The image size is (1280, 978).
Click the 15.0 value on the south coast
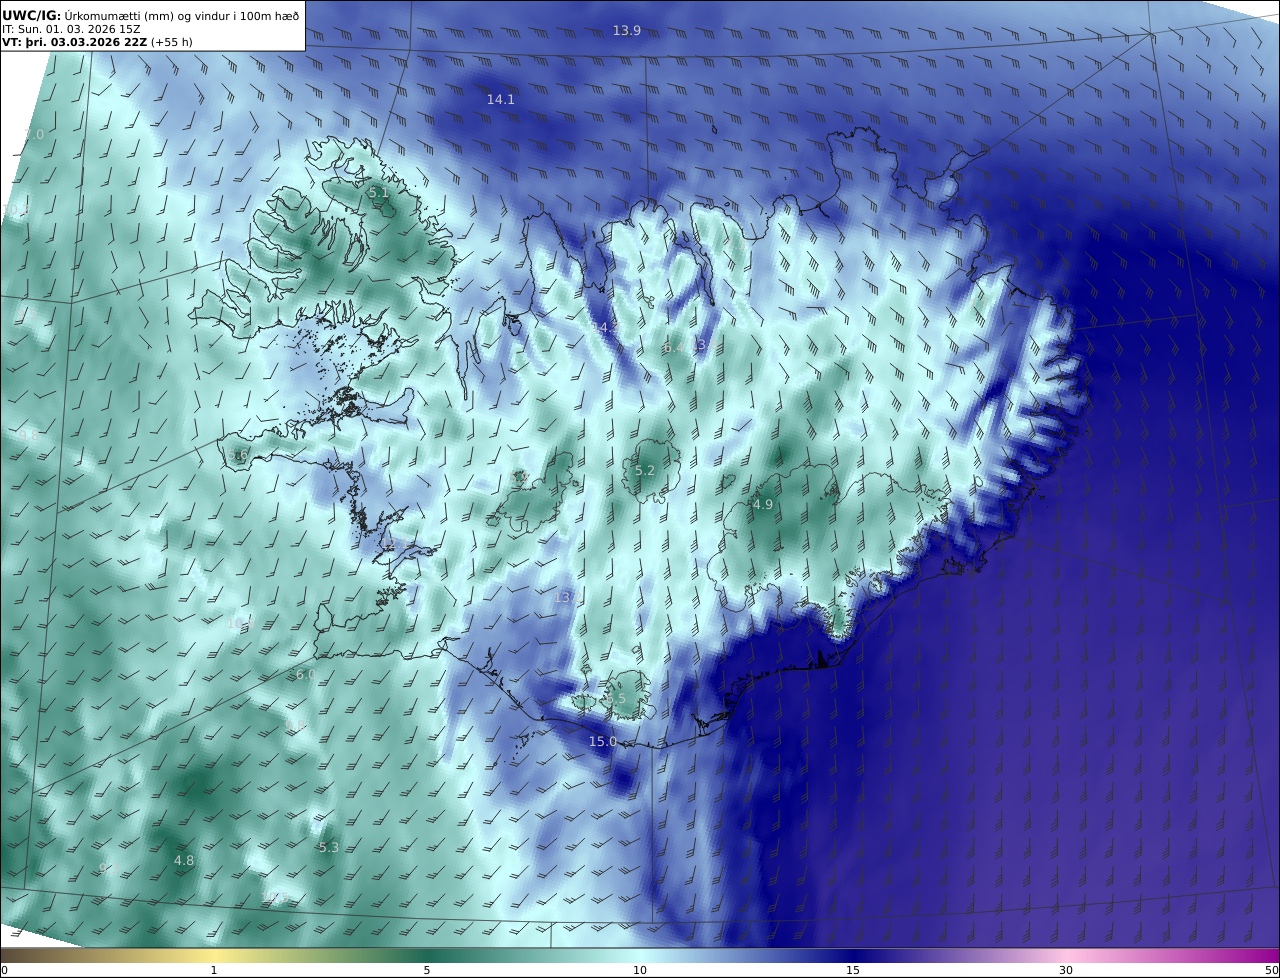point(602,741)
